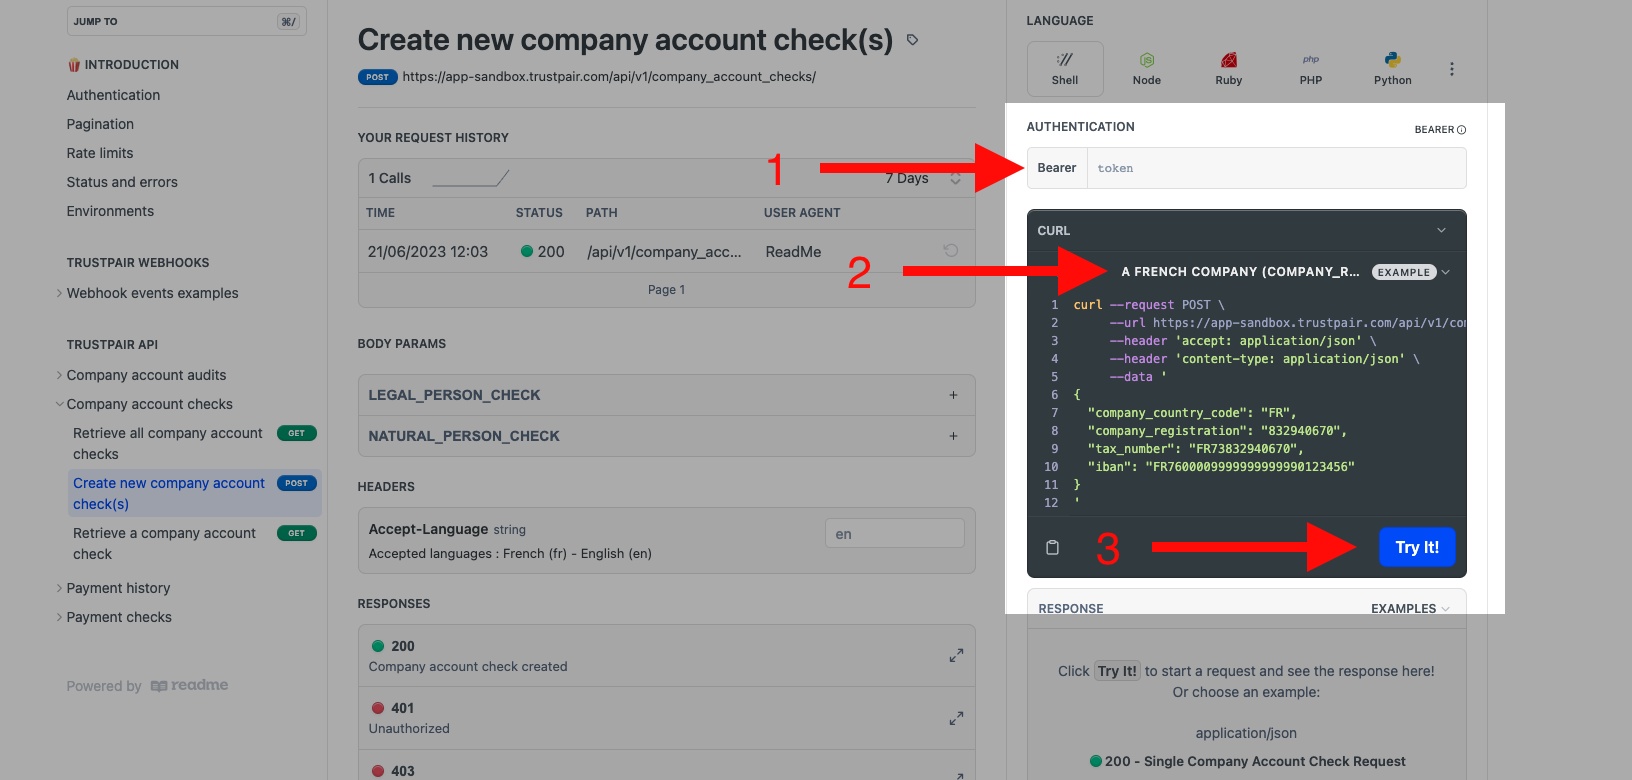This screenshot has width=1632, height=780.
Task: Open Pagination page in sidebar
Action: tap(100, 124)
